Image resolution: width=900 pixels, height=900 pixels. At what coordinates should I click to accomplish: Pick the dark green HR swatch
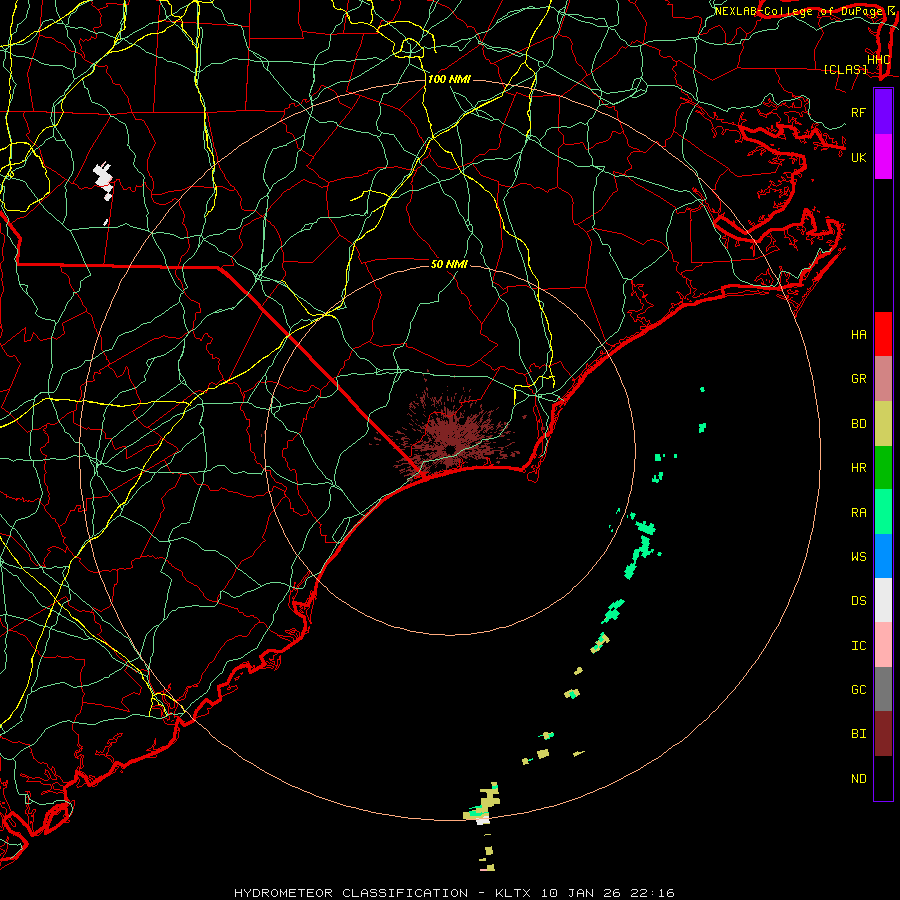883,468
